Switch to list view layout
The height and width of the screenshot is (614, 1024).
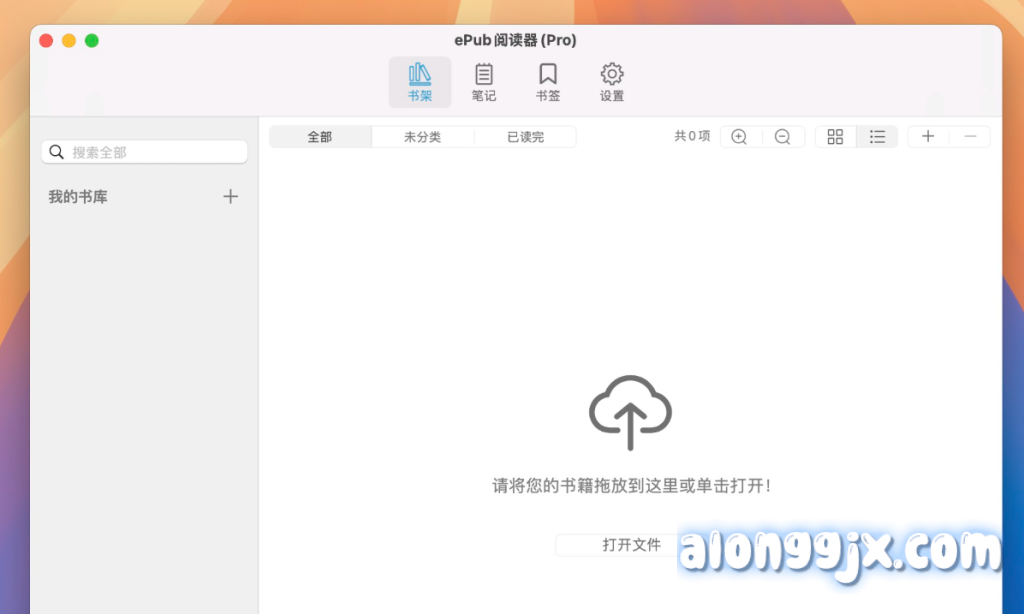(x=877, y=137)
